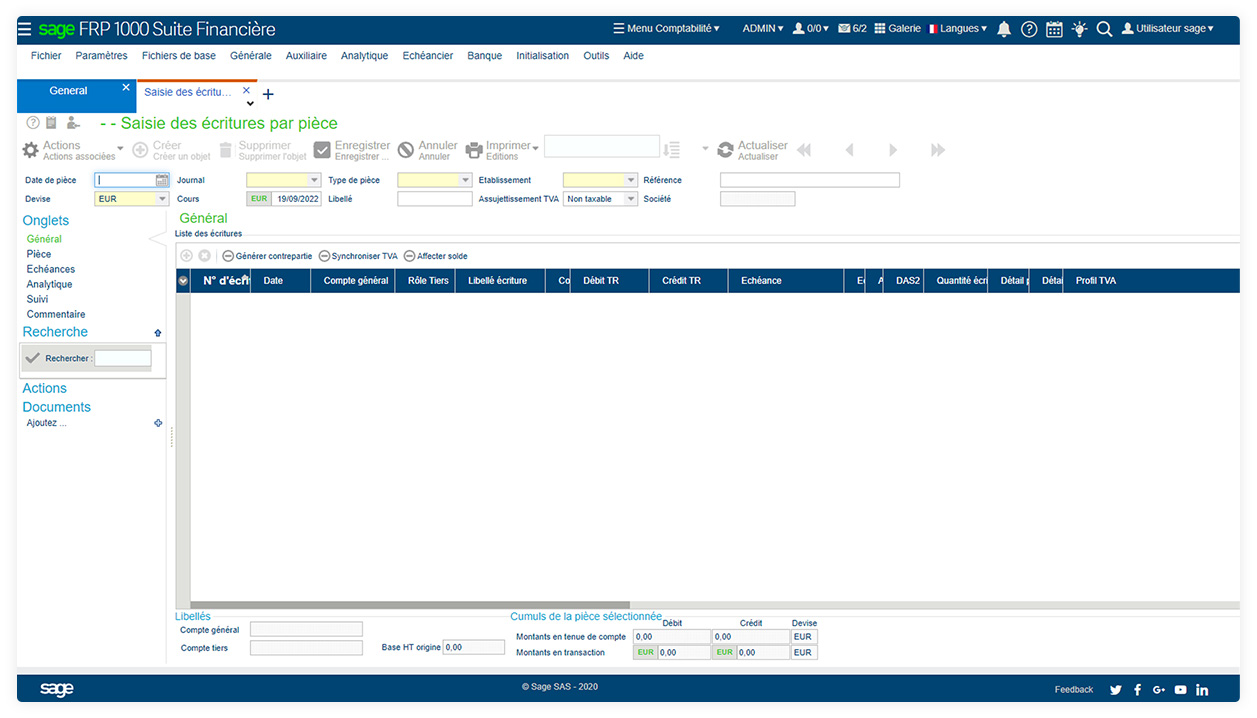This screenshot has width=1257, height=718.
Task: Click Synchroniser TVA
Action: point(358,256)
